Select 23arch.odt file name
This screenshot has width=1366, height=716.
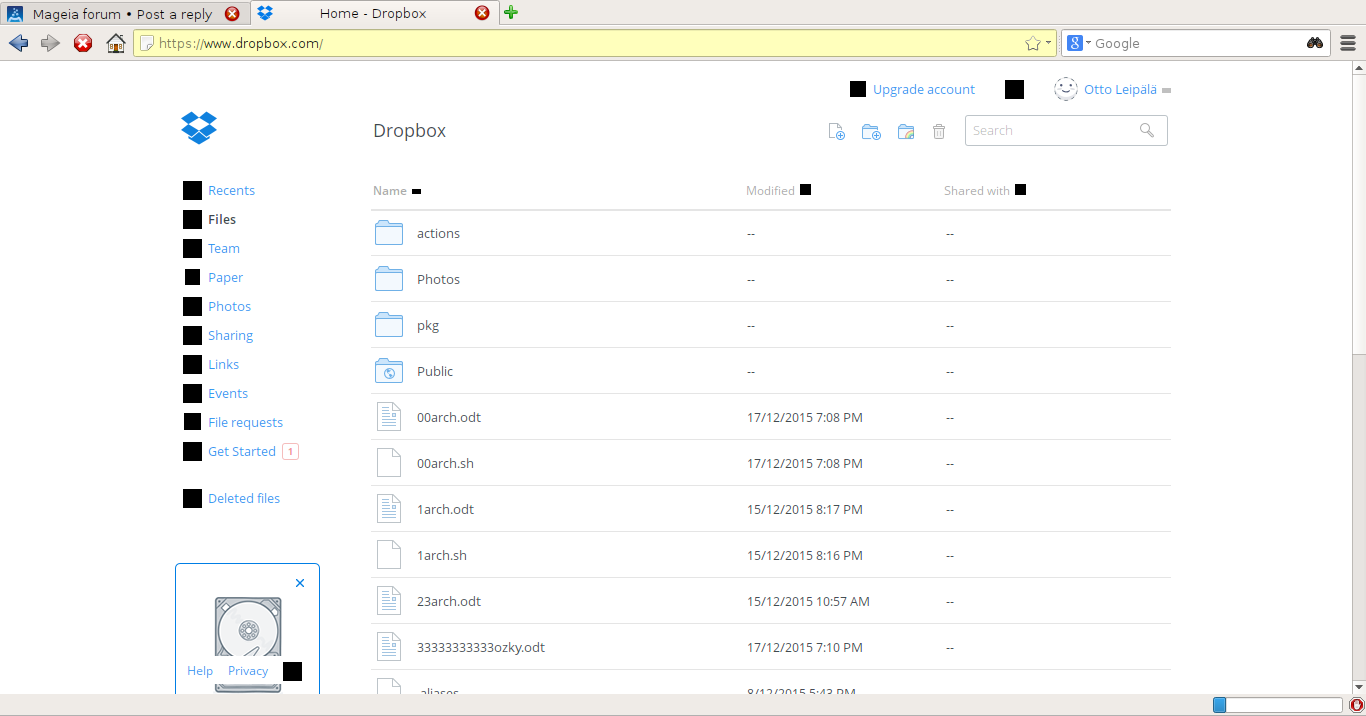(449, 601)
